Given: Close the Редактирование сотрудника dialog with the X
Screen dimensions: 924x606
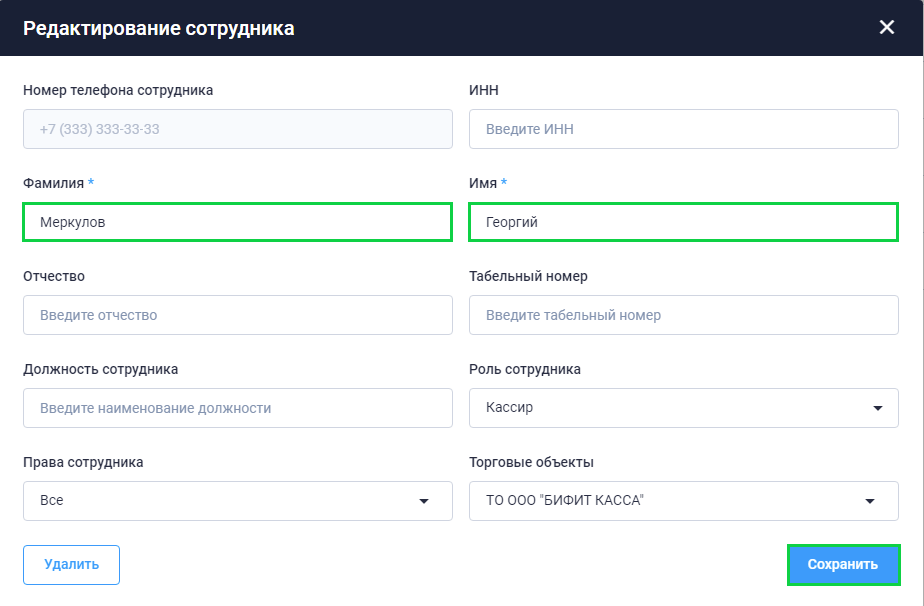Looking at the screenshot, I should (886, 27).
